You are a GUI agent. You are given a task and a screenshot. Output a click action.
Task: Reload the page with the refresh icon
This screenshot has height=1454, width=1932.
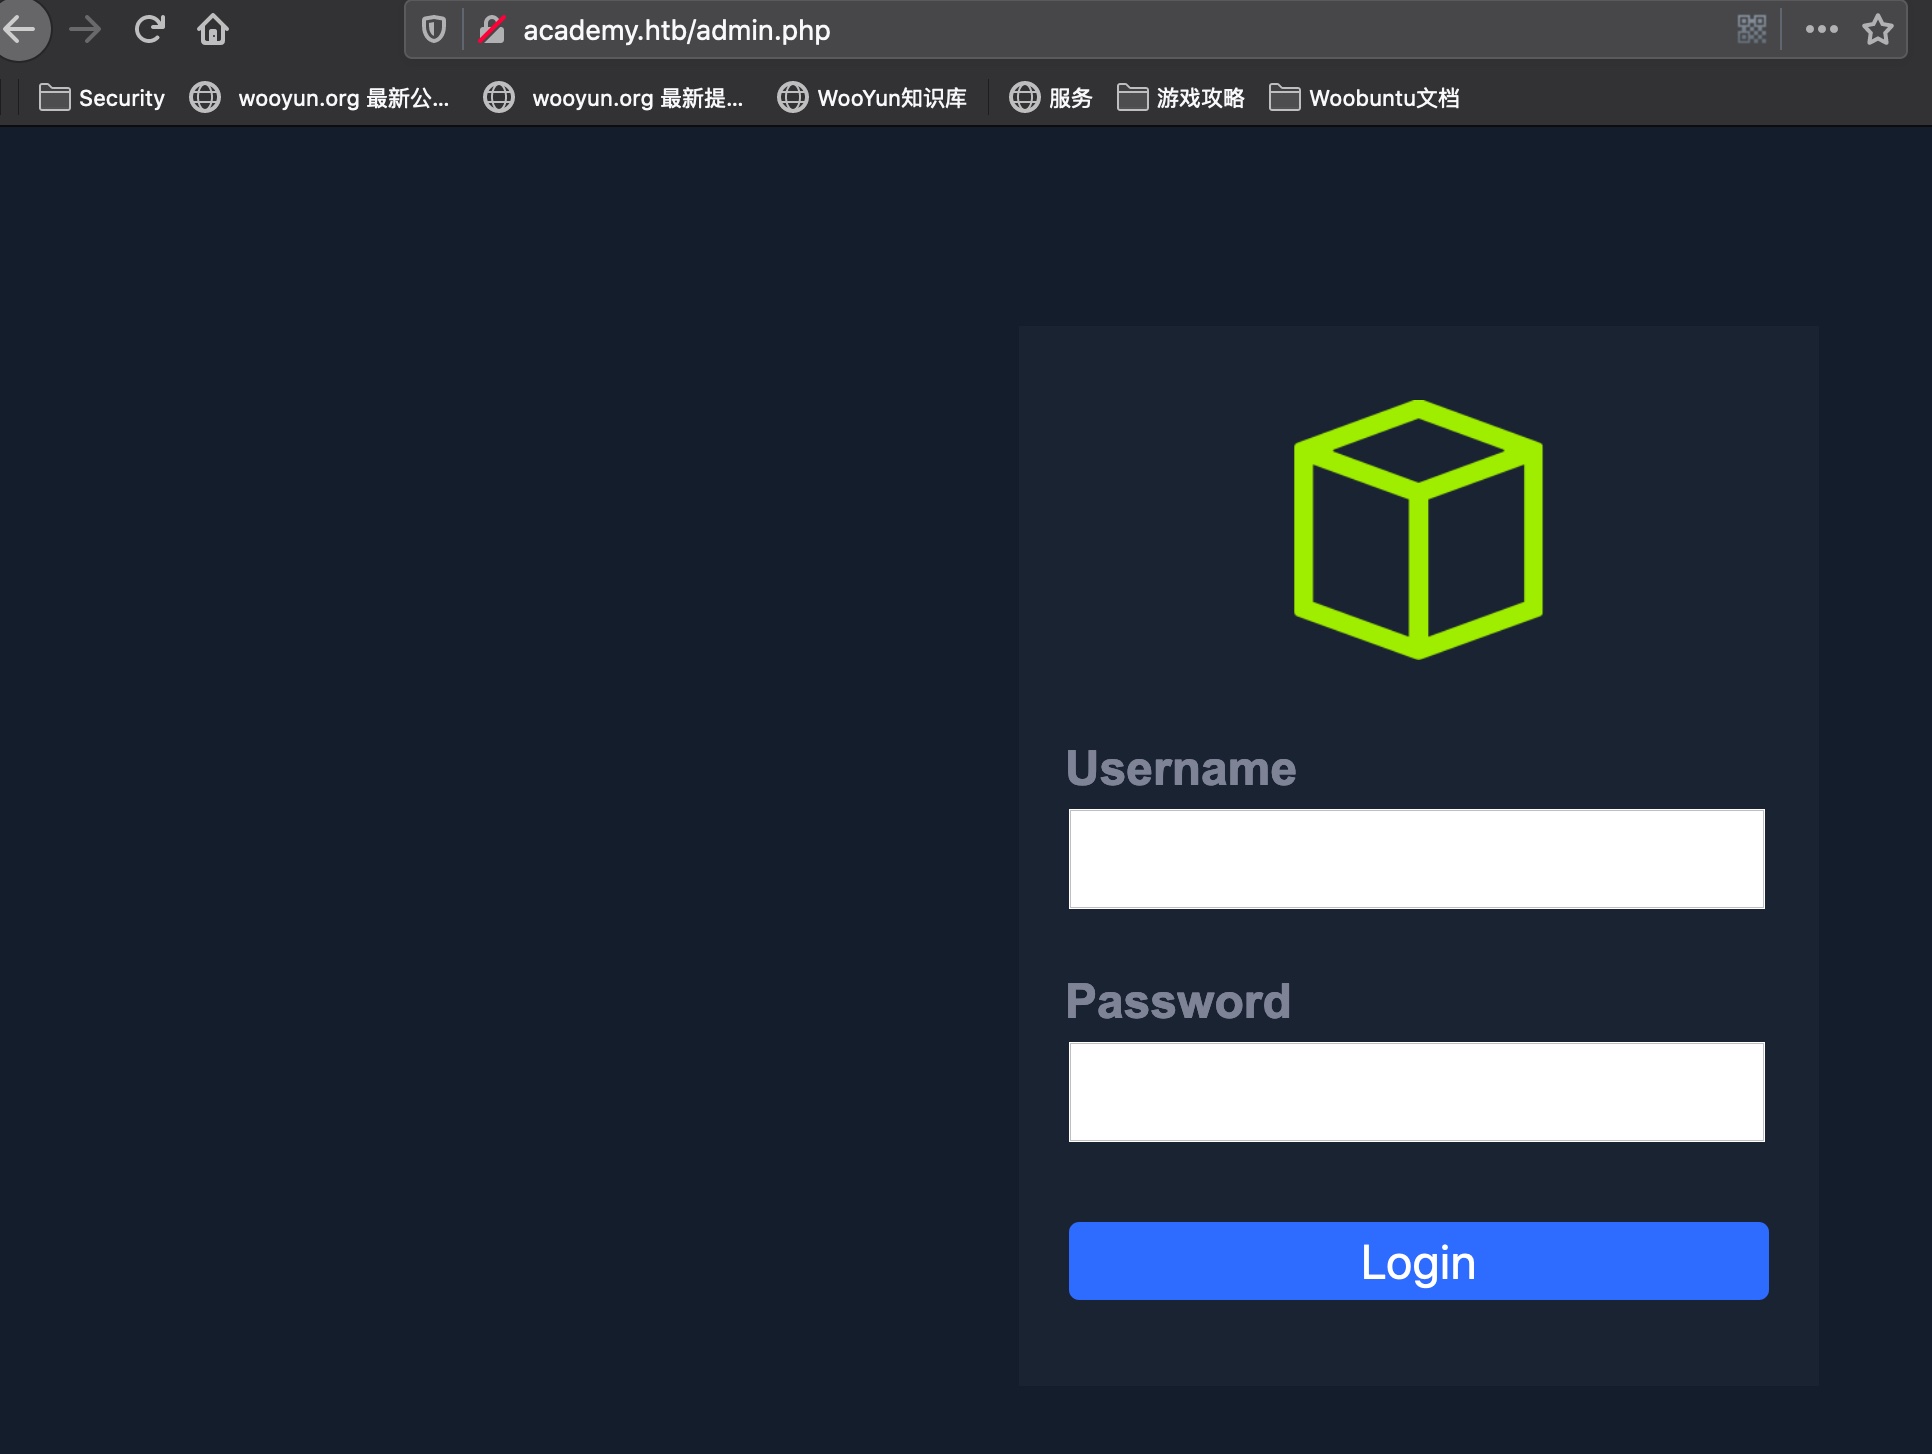point(149,30)
